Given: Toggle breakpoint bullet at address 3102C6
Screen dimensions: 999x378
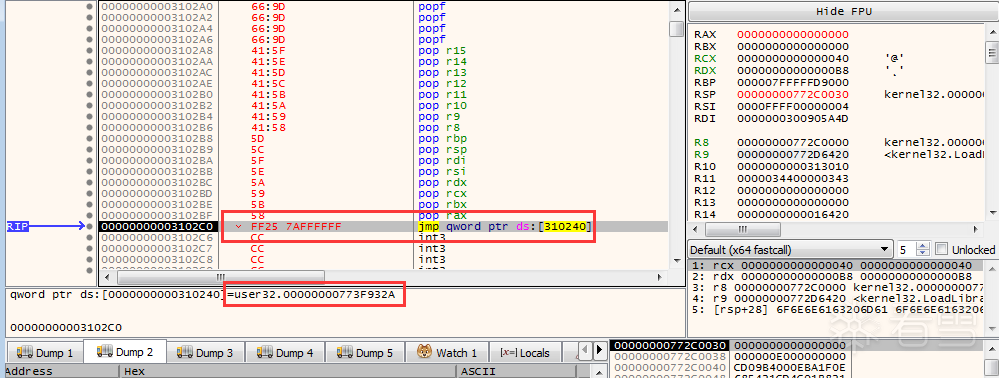Looking at the screenshot, I should click(x=90, y=237).
